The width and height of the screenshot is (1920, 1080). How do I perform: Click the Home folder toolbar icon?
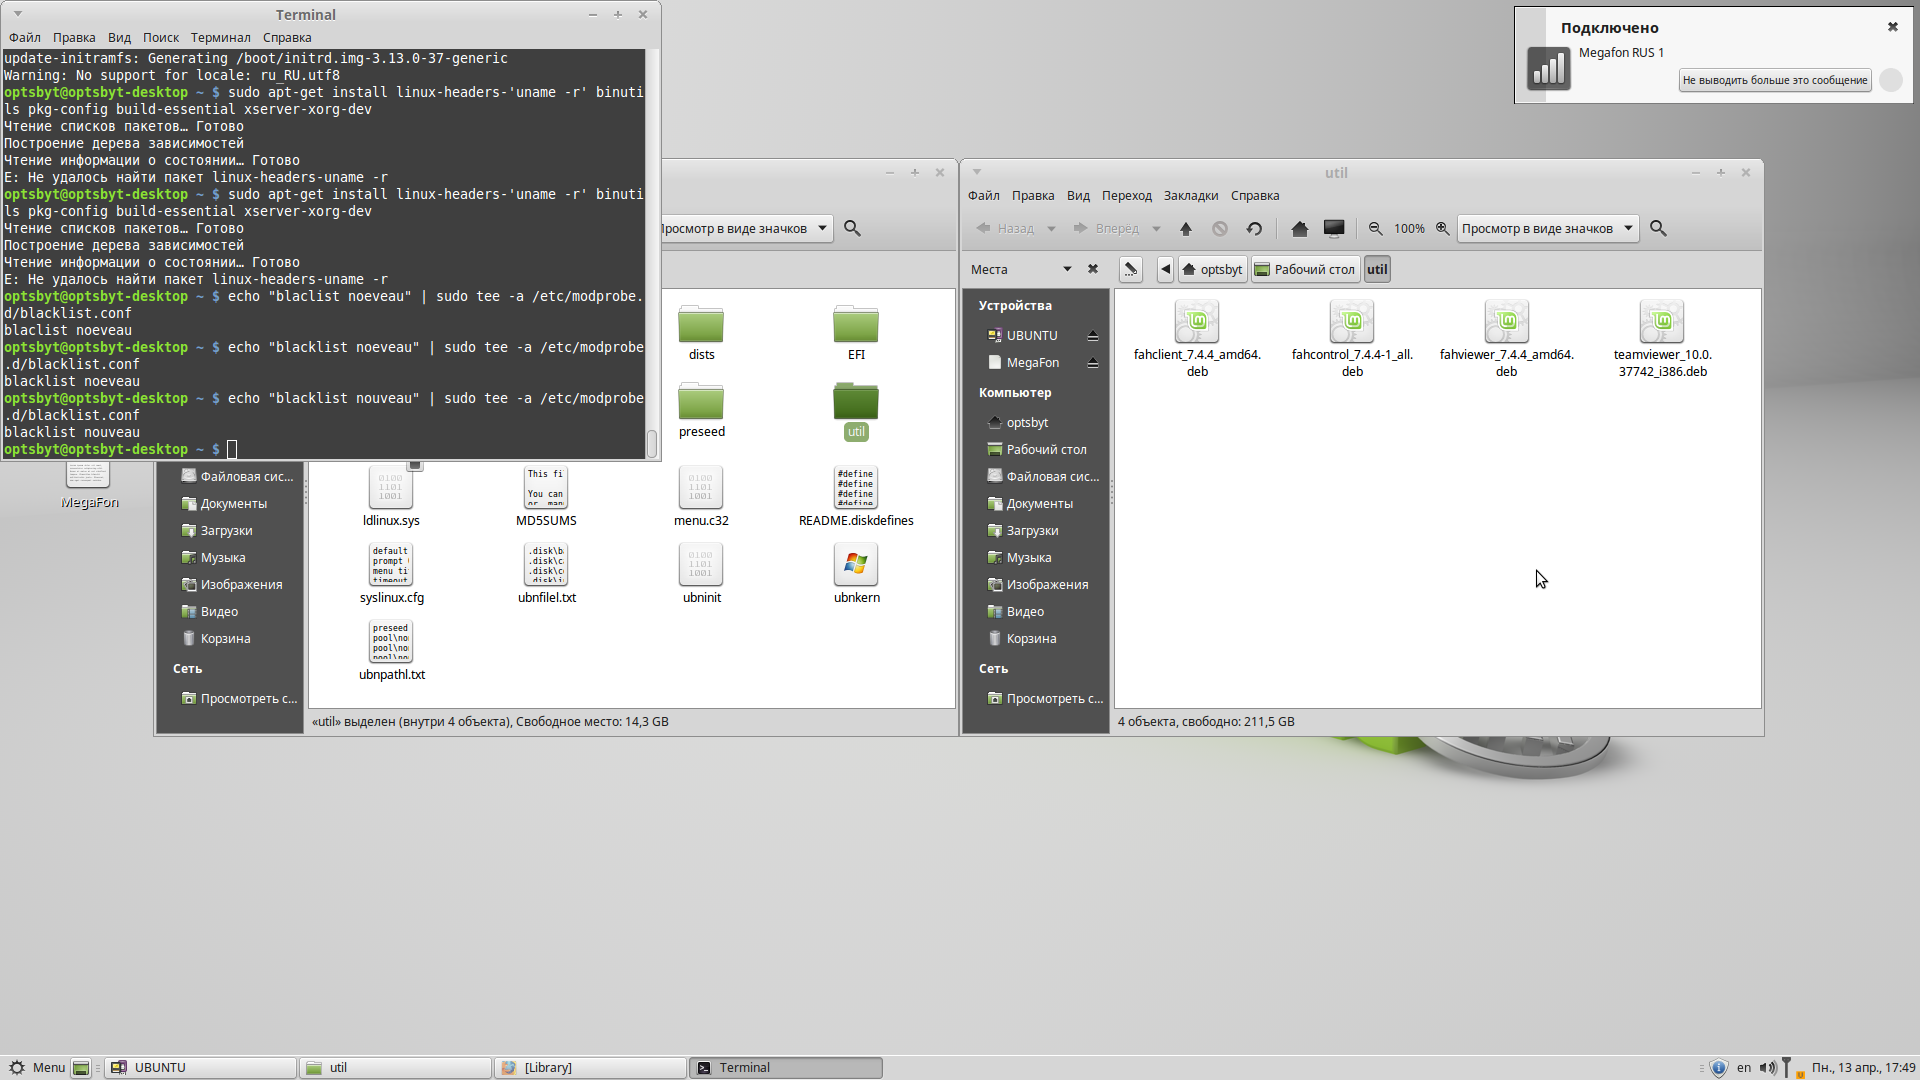(1299, 229)
